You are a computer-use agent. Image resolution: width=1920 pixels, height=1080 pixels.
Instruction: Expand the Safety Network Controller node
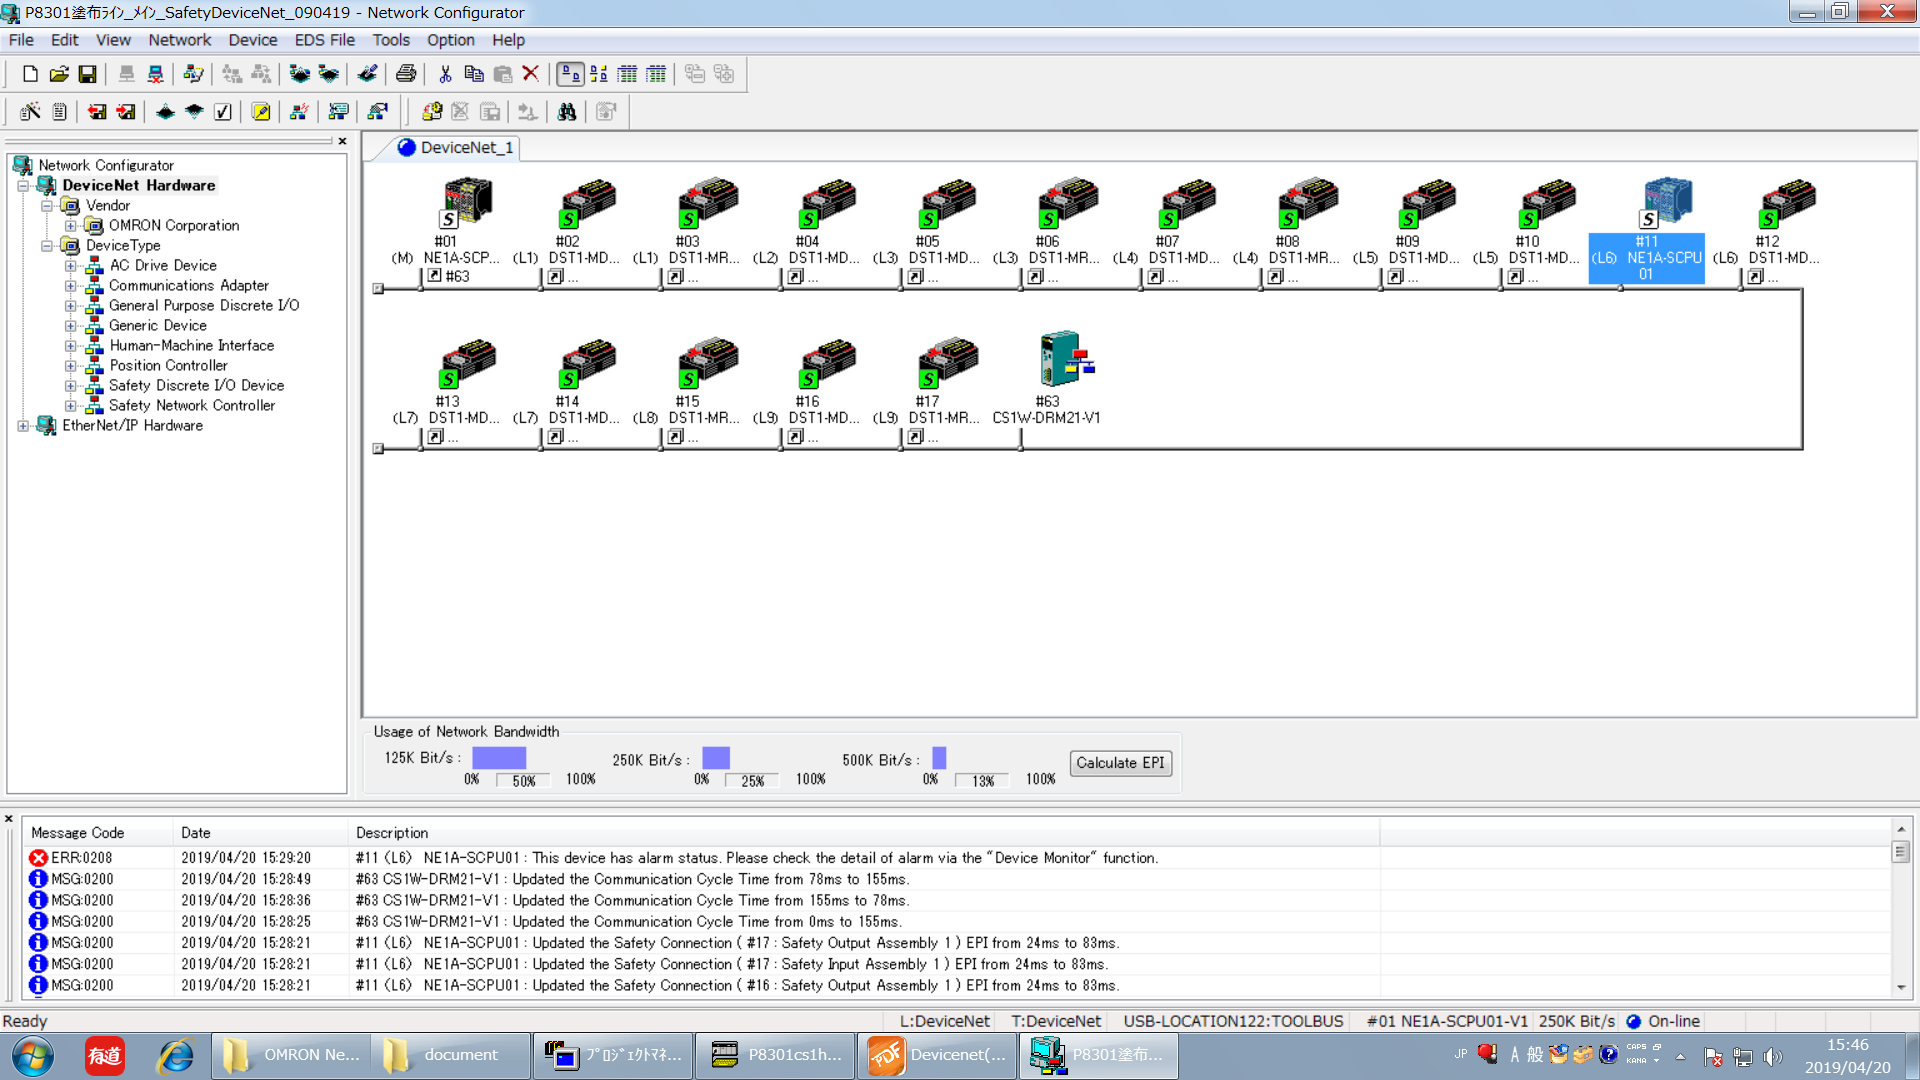70,406
